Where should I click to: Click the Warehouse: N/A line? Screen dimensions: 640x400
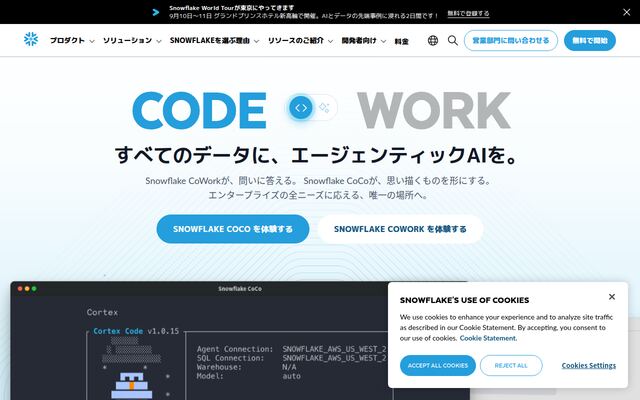click(x=246, y=367)
